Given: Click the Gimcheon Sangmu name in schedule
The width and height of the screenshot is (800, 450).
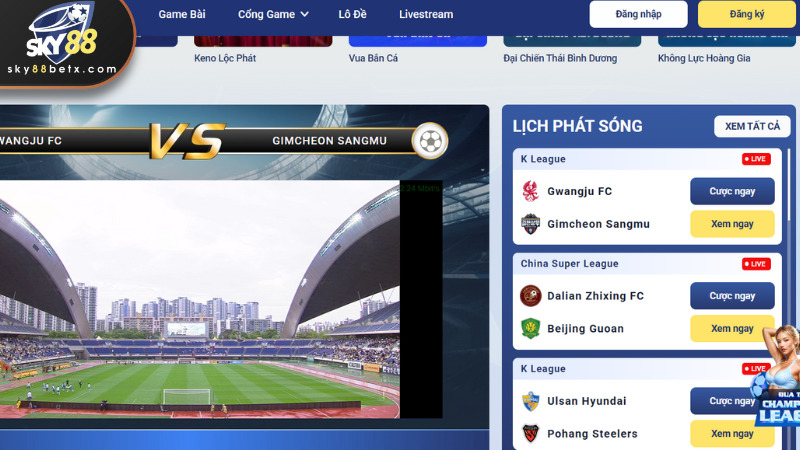Looking at the screenshot, I should (598, 224).
